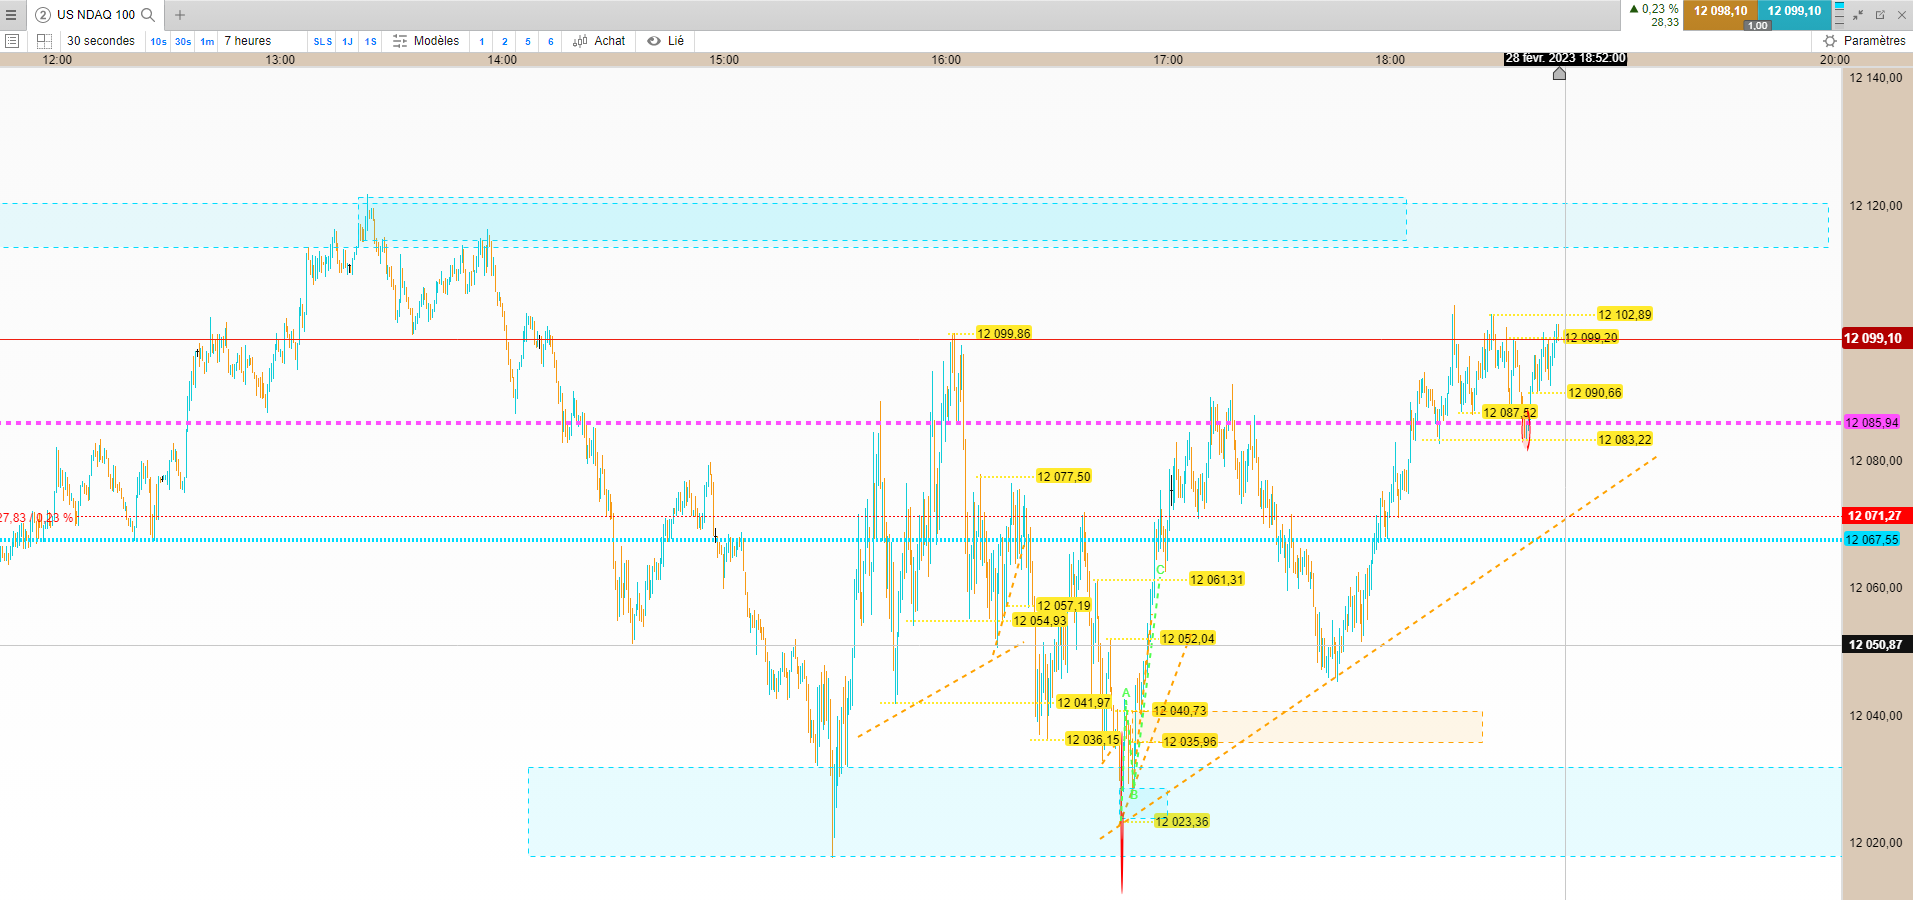Open instrument search with the magnifier icon
Image resolution: width=1913 pixels, height=900 pixels.
pos(148,15)
